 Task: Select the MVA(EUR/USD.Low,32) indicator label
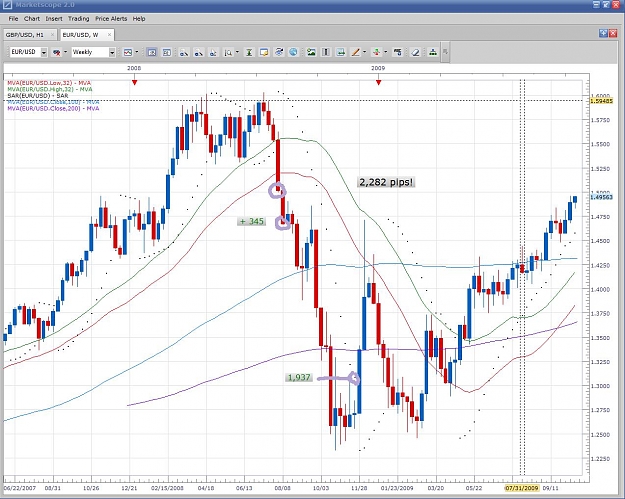[x=49, y=83]
